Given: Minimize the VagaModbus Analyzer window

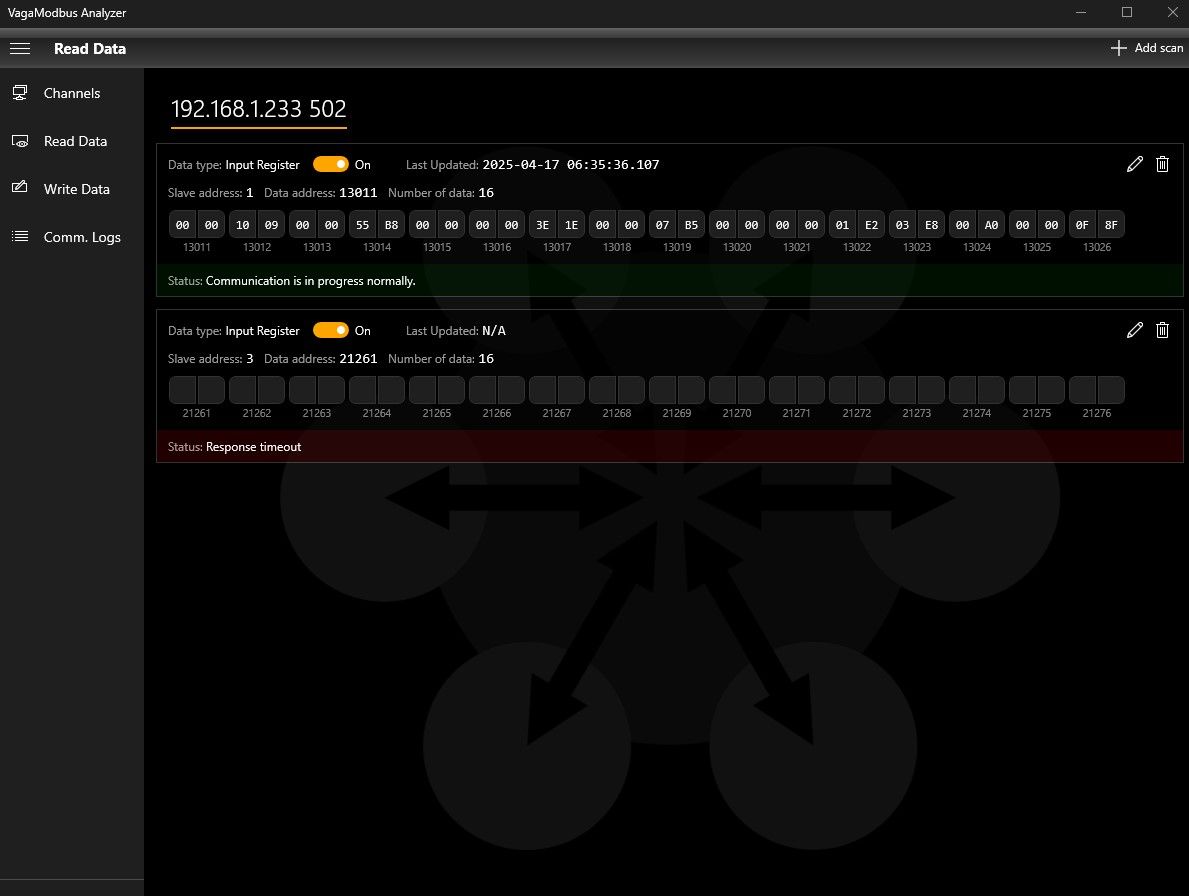Looking at the screenshot, I should click(1081, 12).
